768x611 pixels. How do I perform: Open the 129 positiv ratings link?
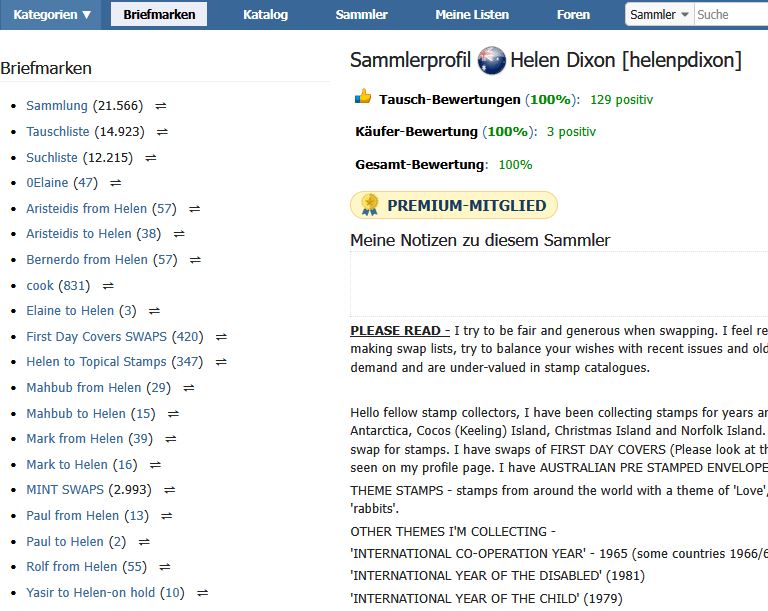621,100
